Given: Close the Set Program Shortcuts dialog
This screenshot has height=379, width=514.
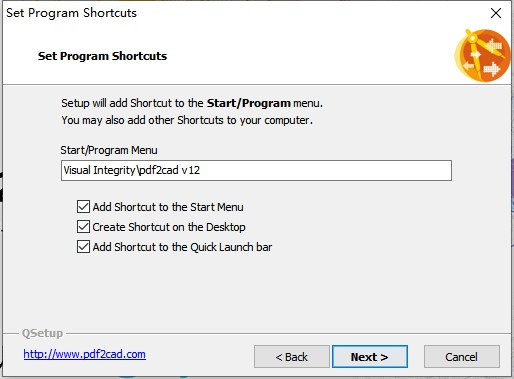Looking at the screenshot, I should click(496, 13).
